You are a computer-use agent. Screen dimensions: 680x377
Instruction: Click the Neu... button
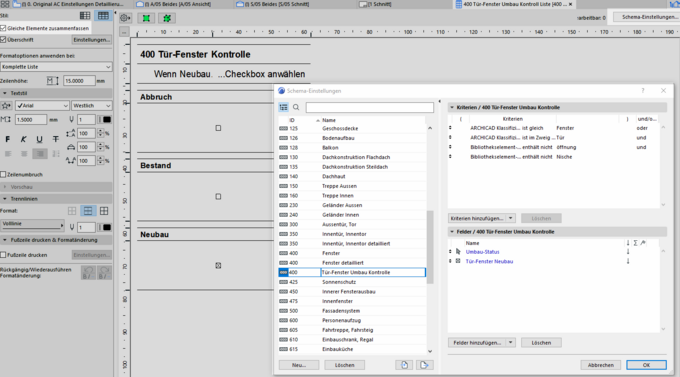tap(299, 365)
